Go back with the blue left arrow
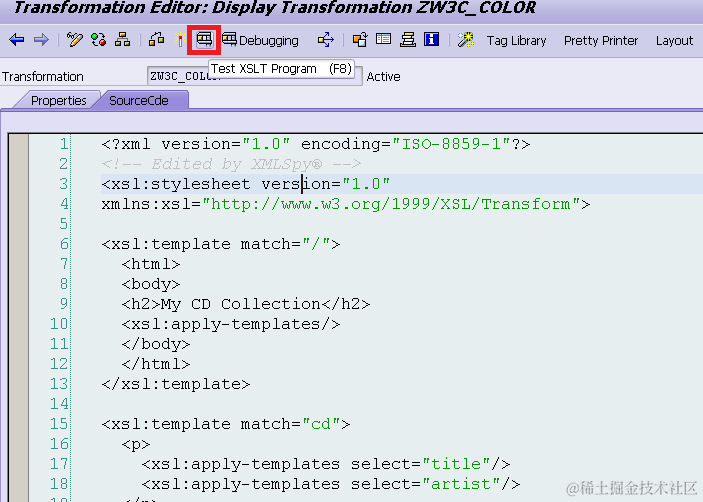The height and width of the screenshot is (502, 703). pos(17,40)
